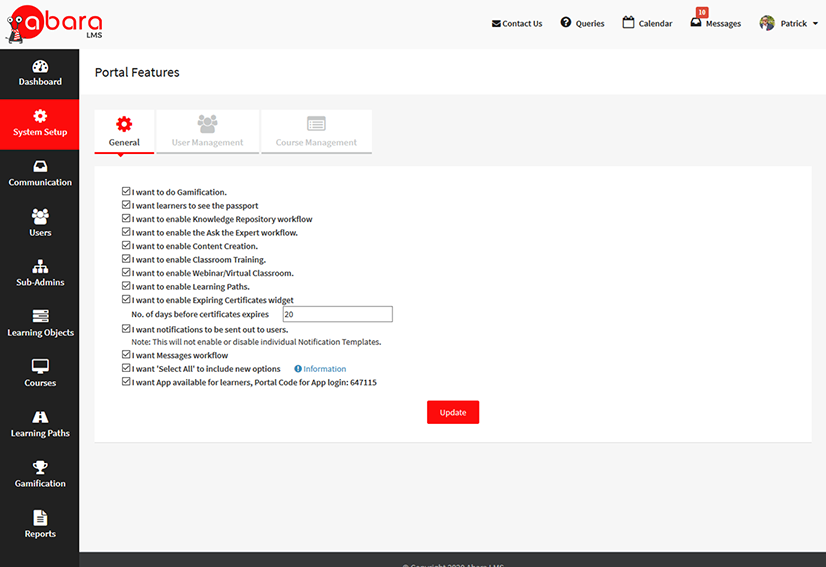
Task: Open the Gamification trophy icon
Action: (x=40, y=467)
